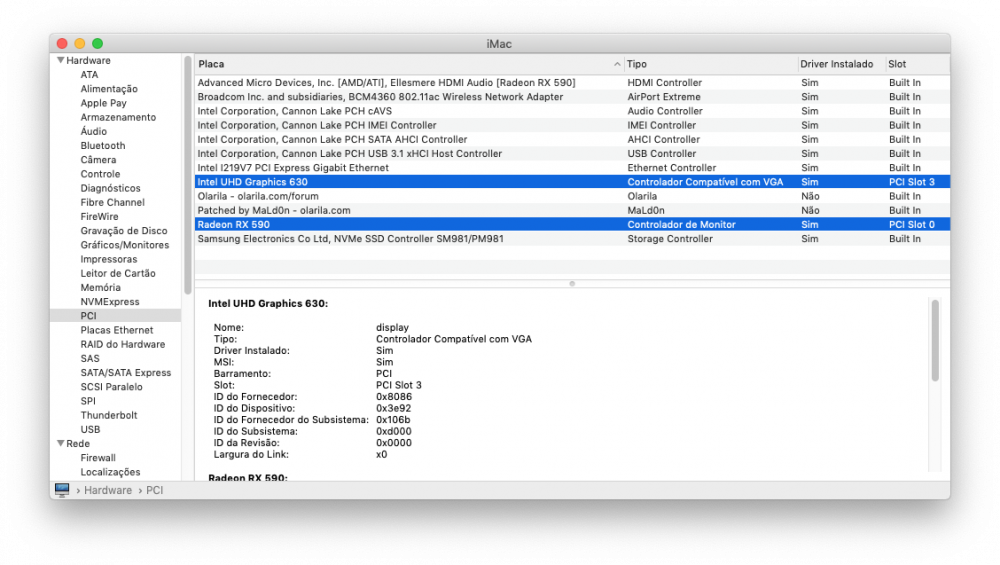This screenshot has height=565, width=1000.
Task: Select SCSI Paralelo in the sidebar
Action: pos(111,386)
